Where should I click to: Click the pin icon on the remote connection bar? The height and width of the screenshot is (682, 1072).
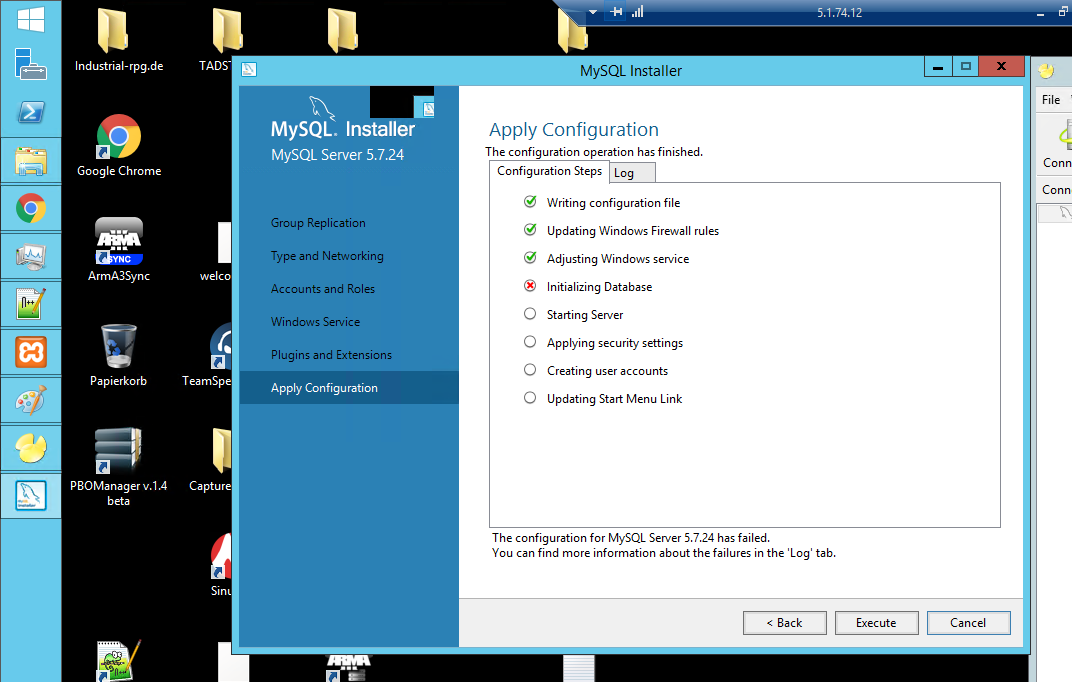tap(617, 12)
